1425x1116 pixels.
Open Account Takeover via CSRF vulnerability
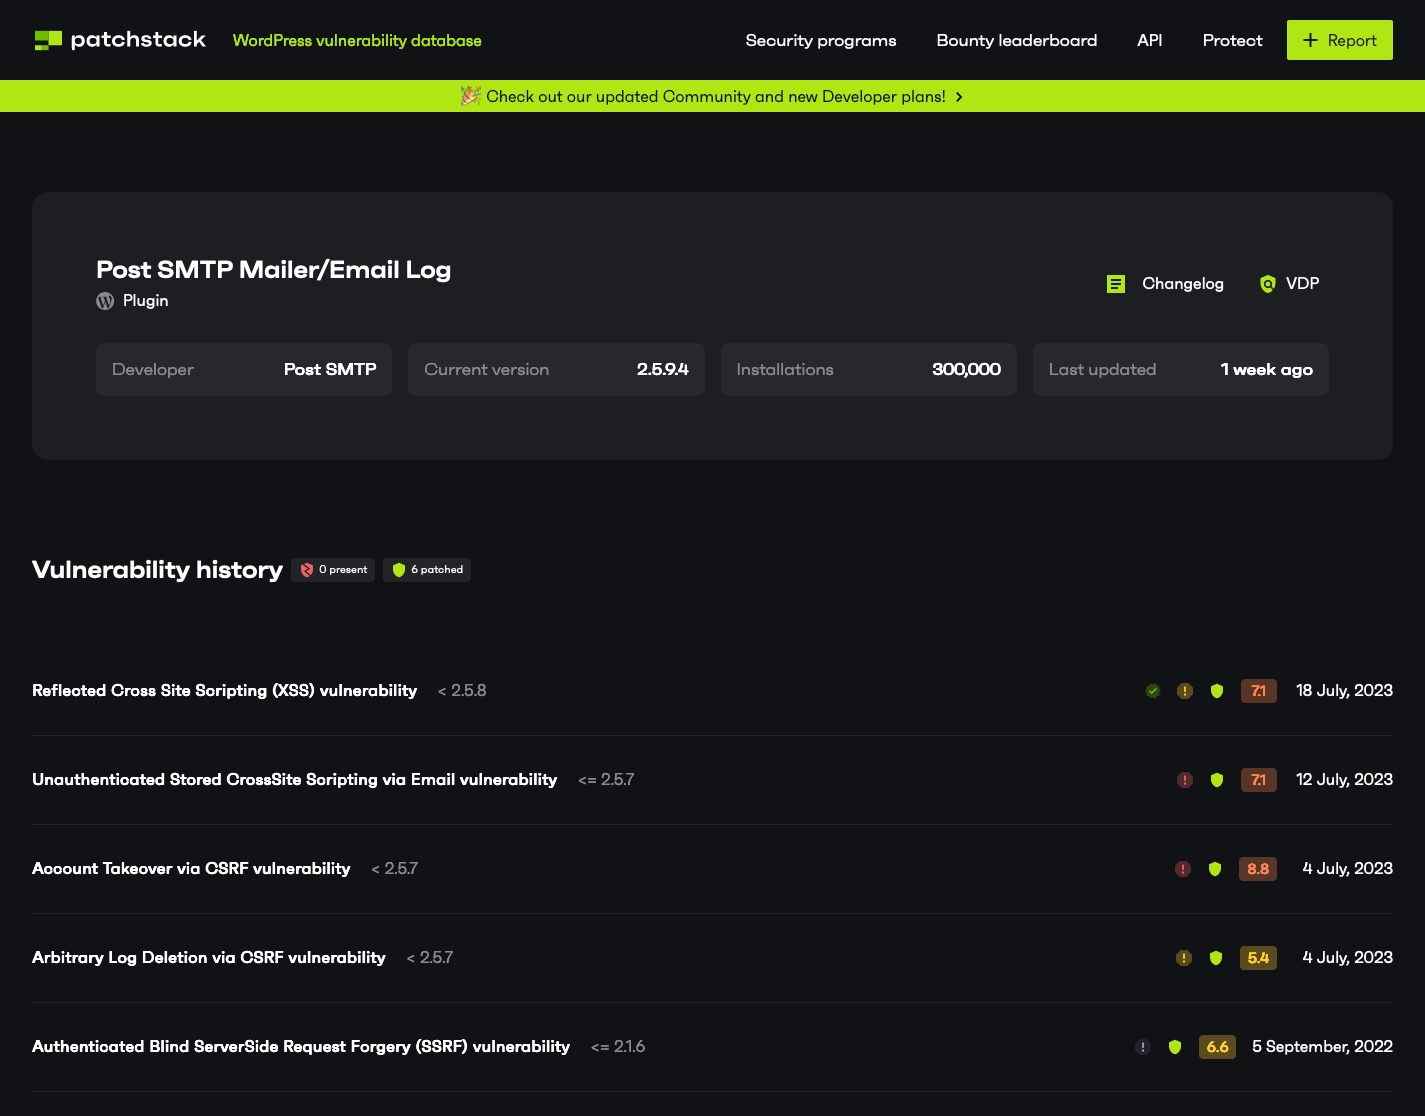pos(191,869)
